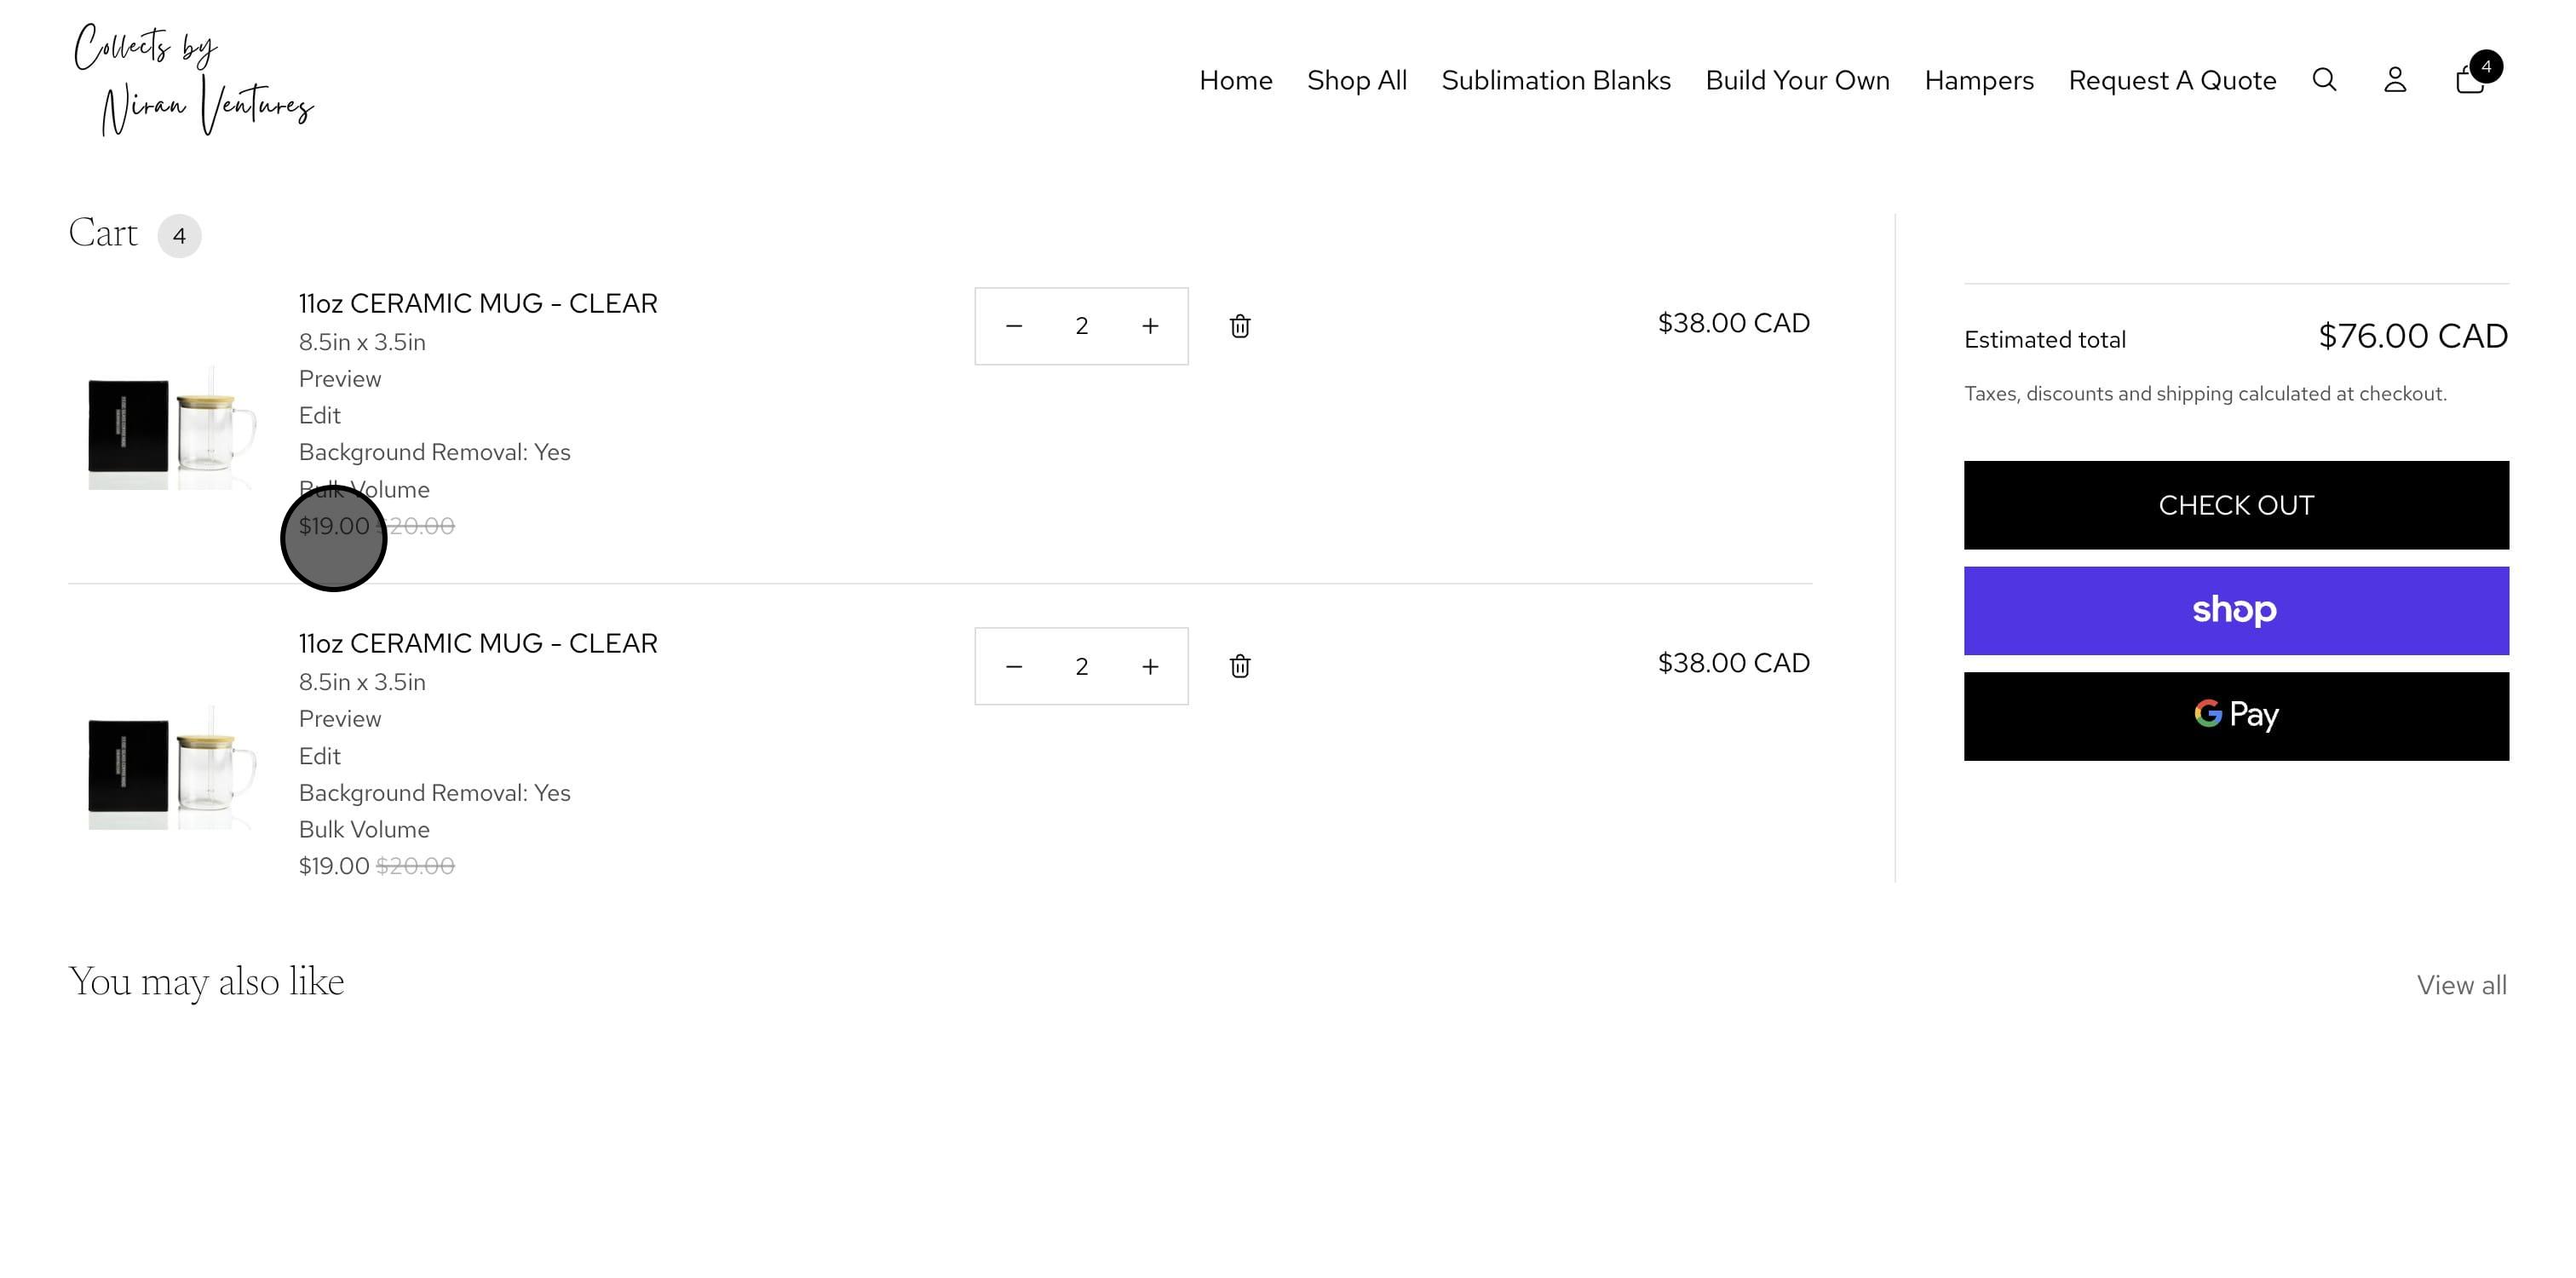Image resolution: width=2576 pixels, height=1278 pixels.
Task: Click Edit link on second mug
Action: pos(320,756)
